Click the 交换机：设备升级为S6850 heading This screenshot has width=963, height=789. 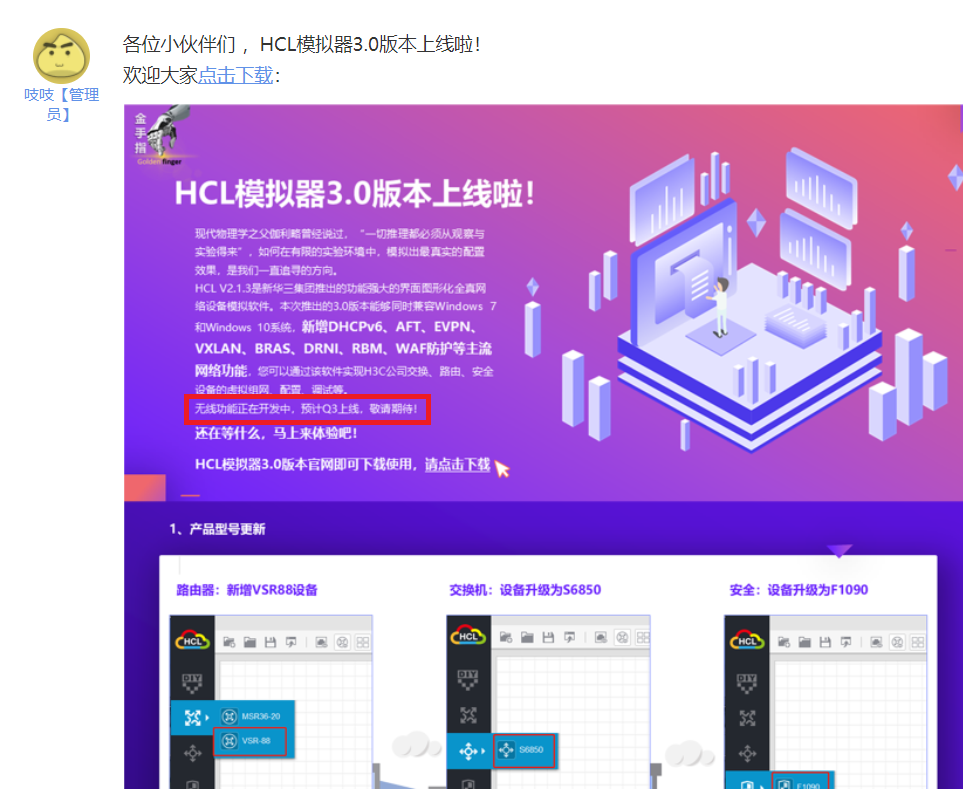(525, 590)
